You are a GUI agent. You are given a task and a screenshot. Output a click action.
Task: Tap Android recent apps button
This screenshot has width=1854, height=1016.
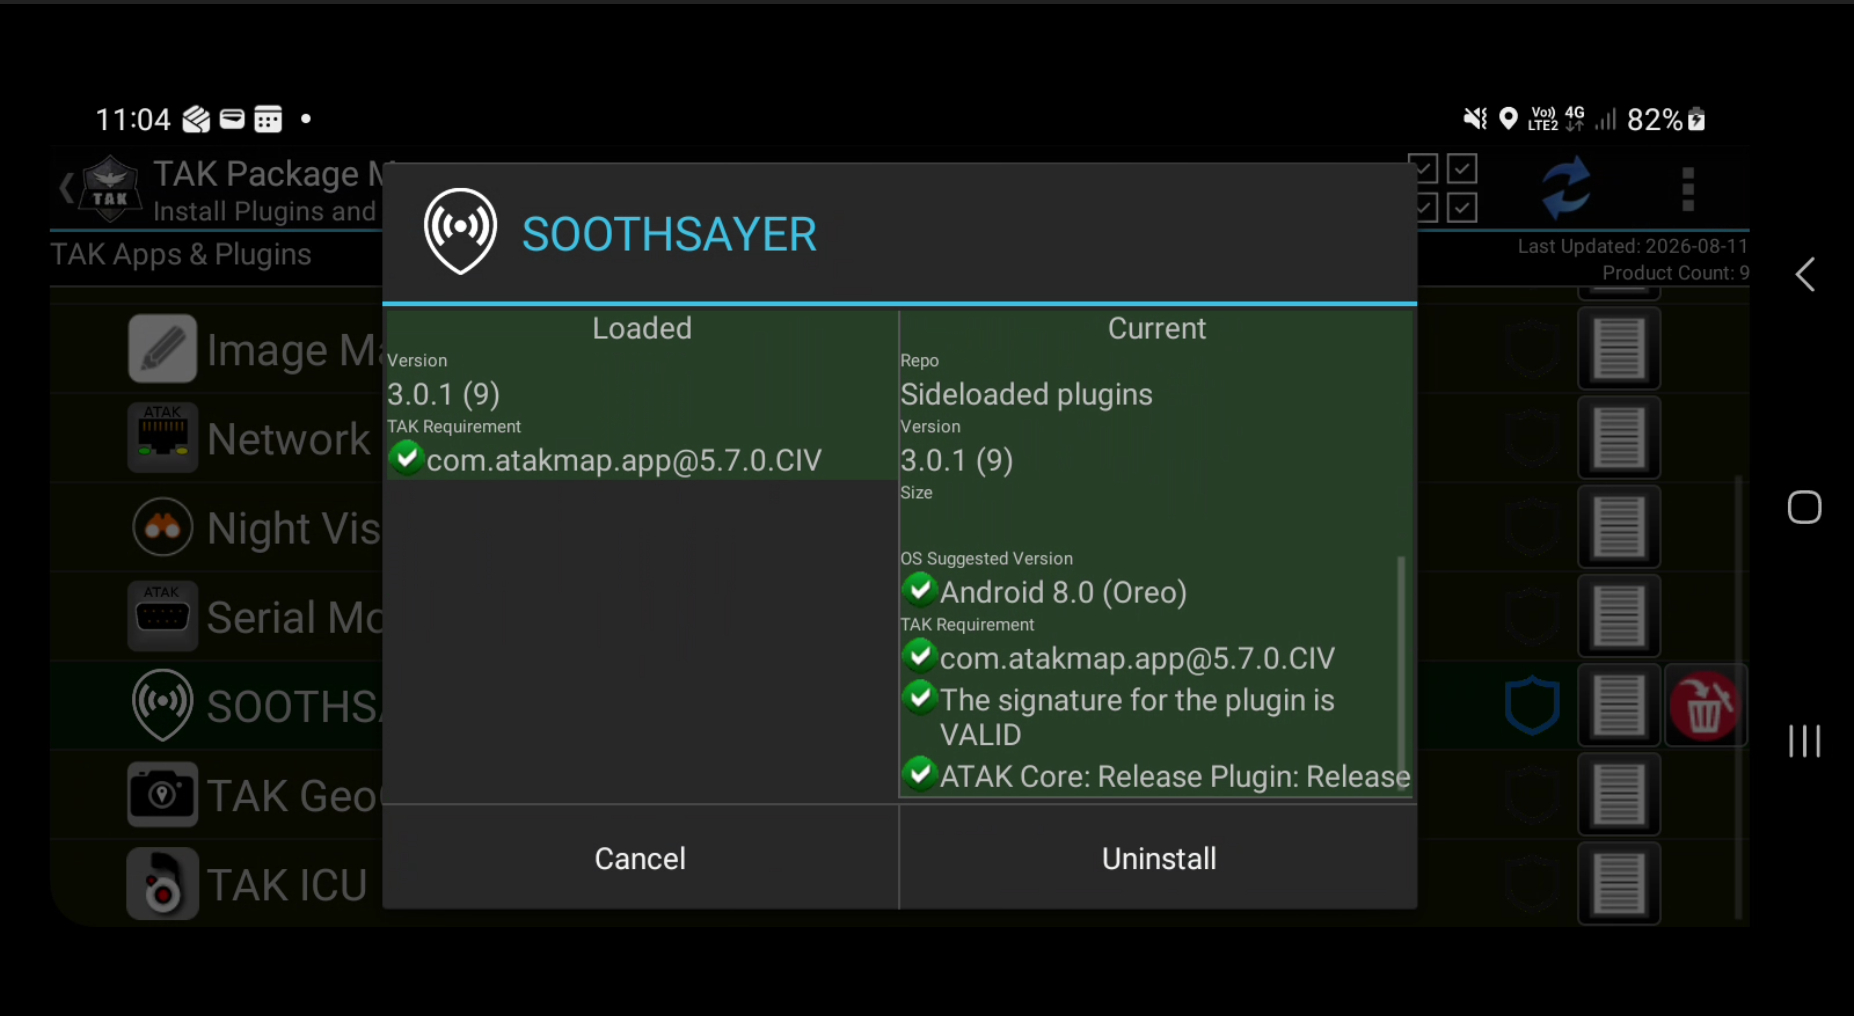(x=1805, y=741)
